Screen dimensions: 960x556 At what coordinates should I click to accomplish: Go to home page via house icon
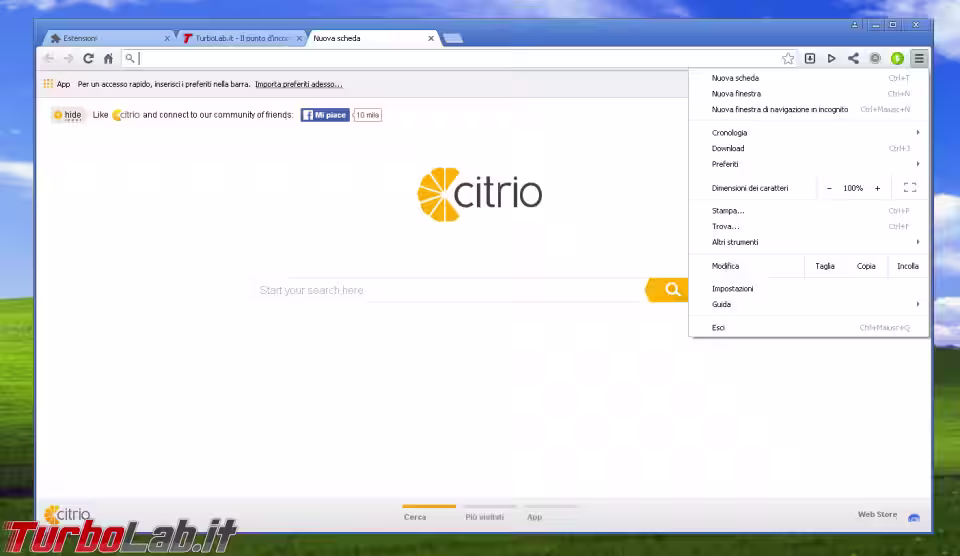[108, 58]
